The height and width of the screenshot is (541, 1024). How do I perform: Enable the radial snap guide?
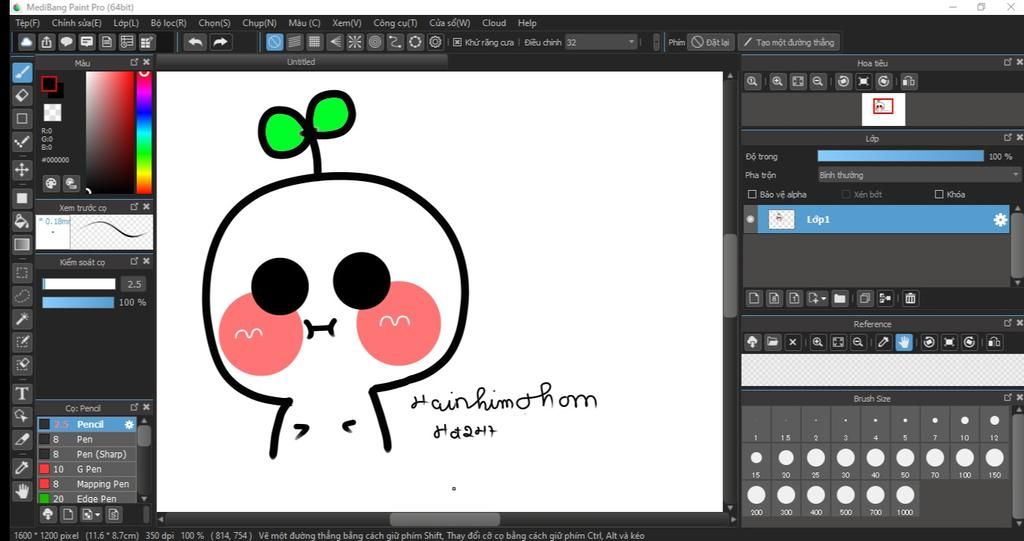click(355, 42)
